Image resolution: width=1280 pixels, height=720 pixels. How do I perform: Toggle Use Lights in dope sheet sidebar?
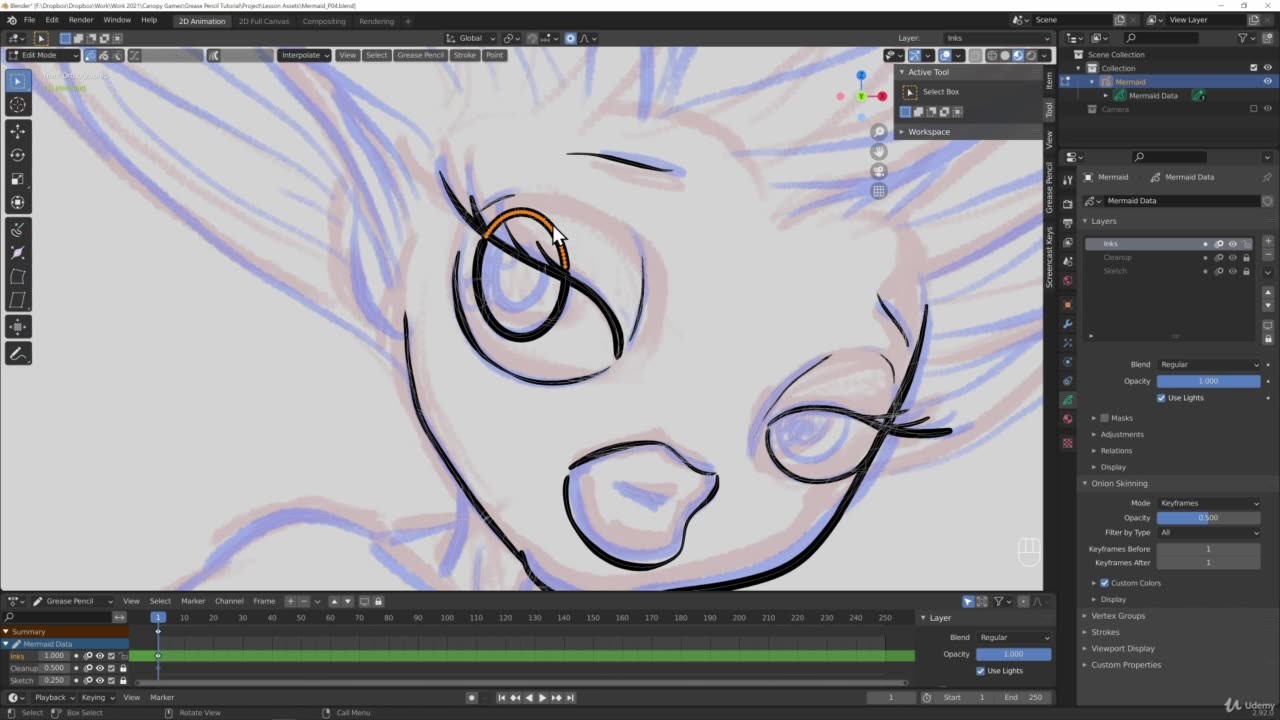(980, 671)
